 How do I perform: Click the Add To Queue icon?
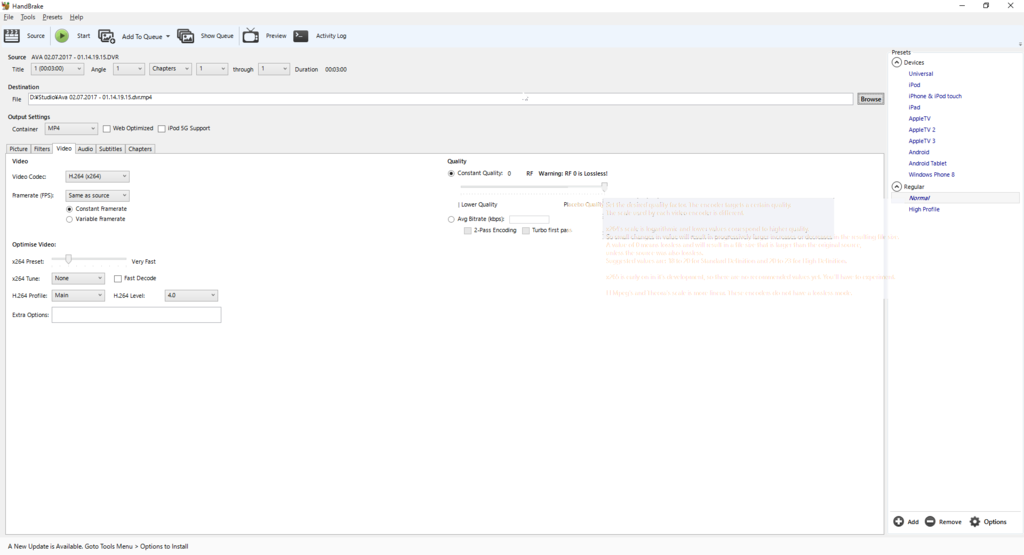click(106, 36)
